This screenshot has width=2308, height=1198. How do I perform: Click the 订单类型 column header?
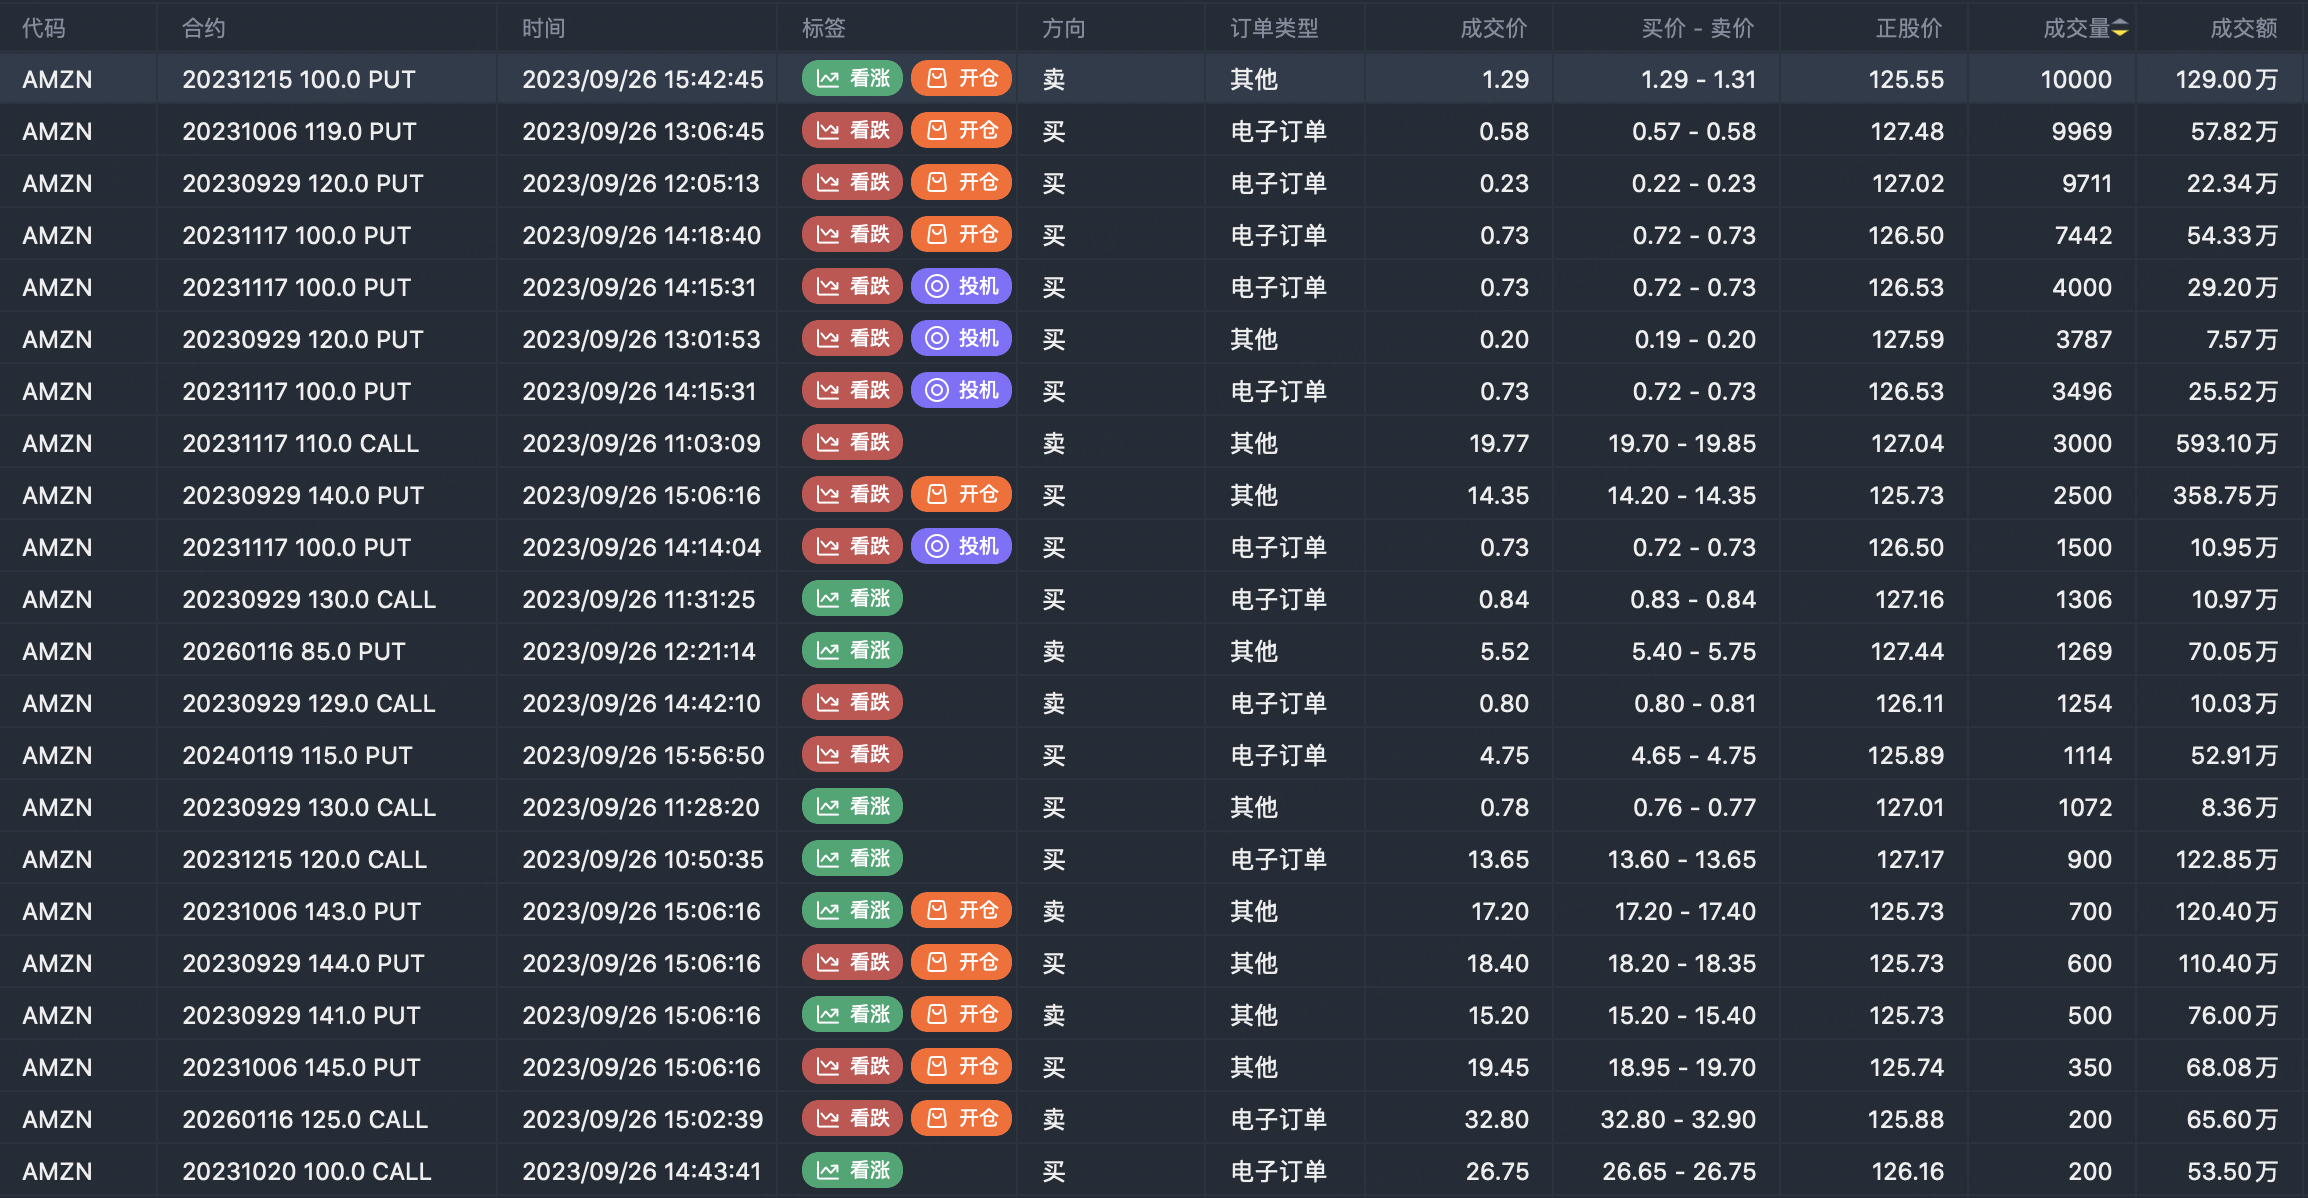click(1275, 28)
